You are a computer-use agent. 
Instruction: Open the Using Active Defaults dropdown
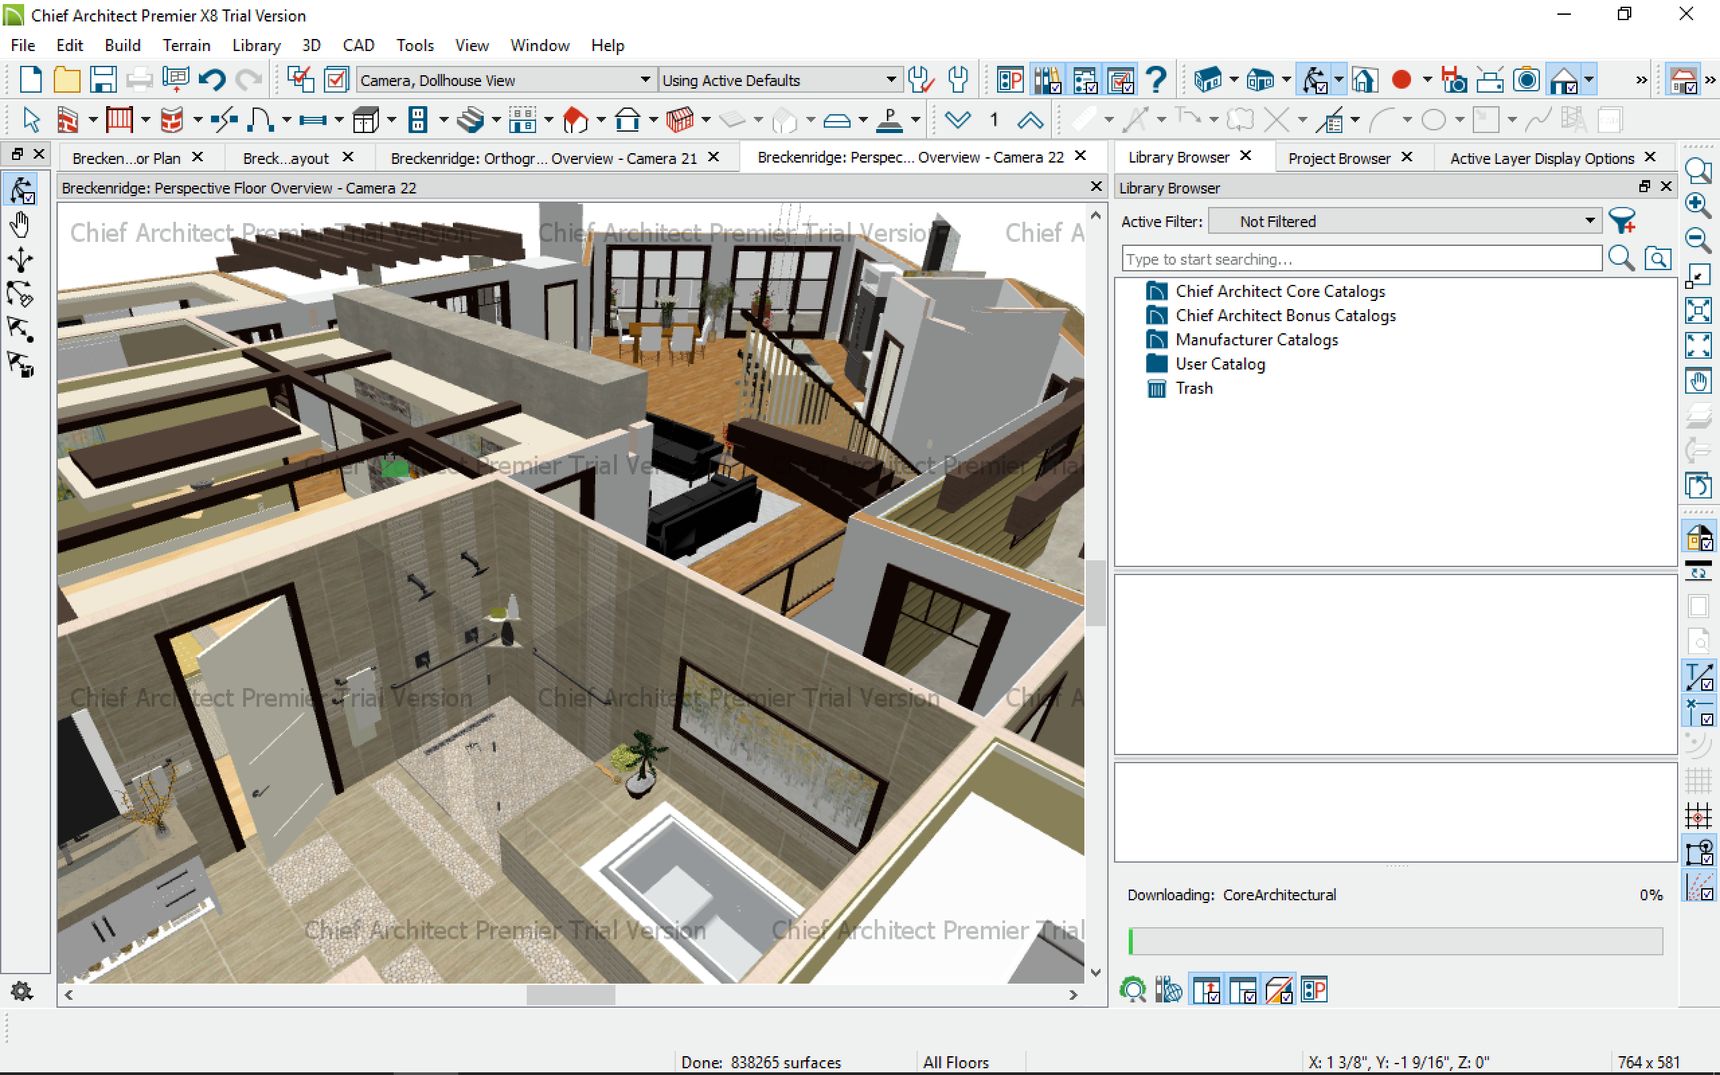pos(779,80)
